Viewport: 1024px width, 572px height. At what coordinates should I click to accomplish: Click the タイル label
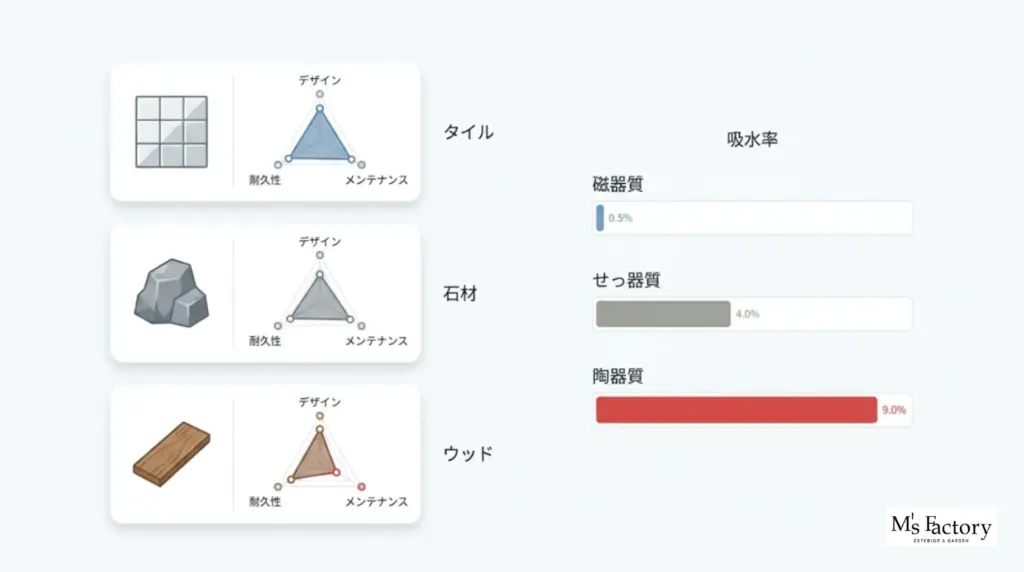click(468, 132)
